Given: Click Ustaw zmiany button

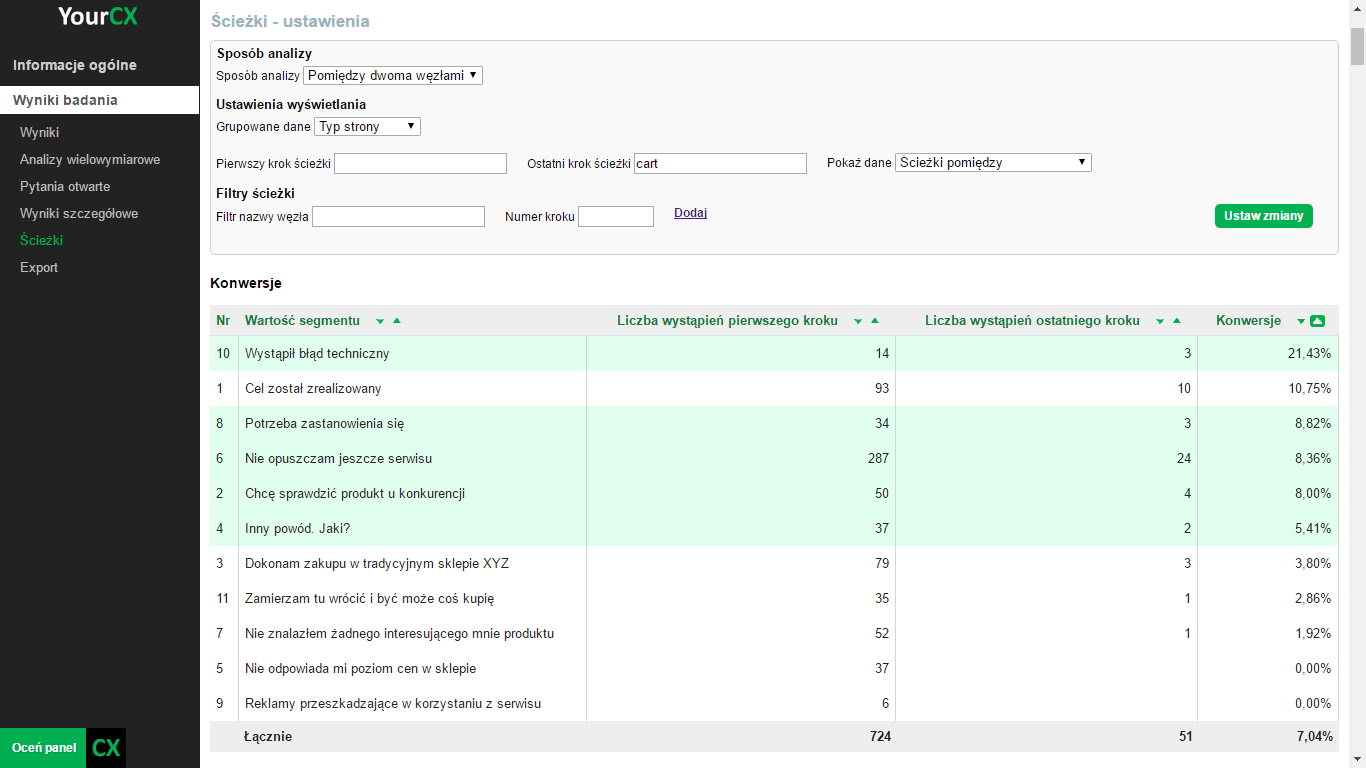Looking at the screenshot, I should (x=1264, y=216).
